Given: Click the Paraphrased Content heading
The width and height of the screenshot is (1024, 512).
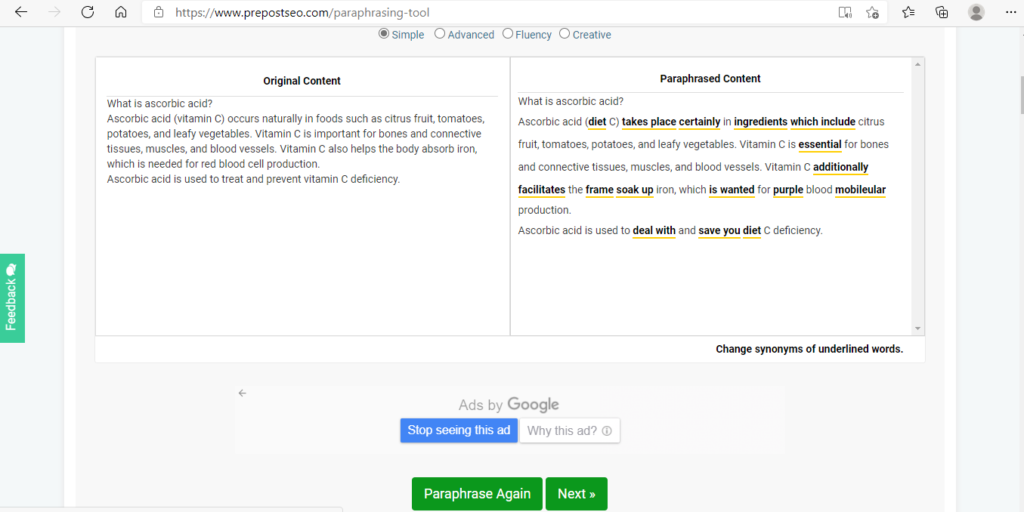Looking at the screenshot, I should click(x=710, y=78).
